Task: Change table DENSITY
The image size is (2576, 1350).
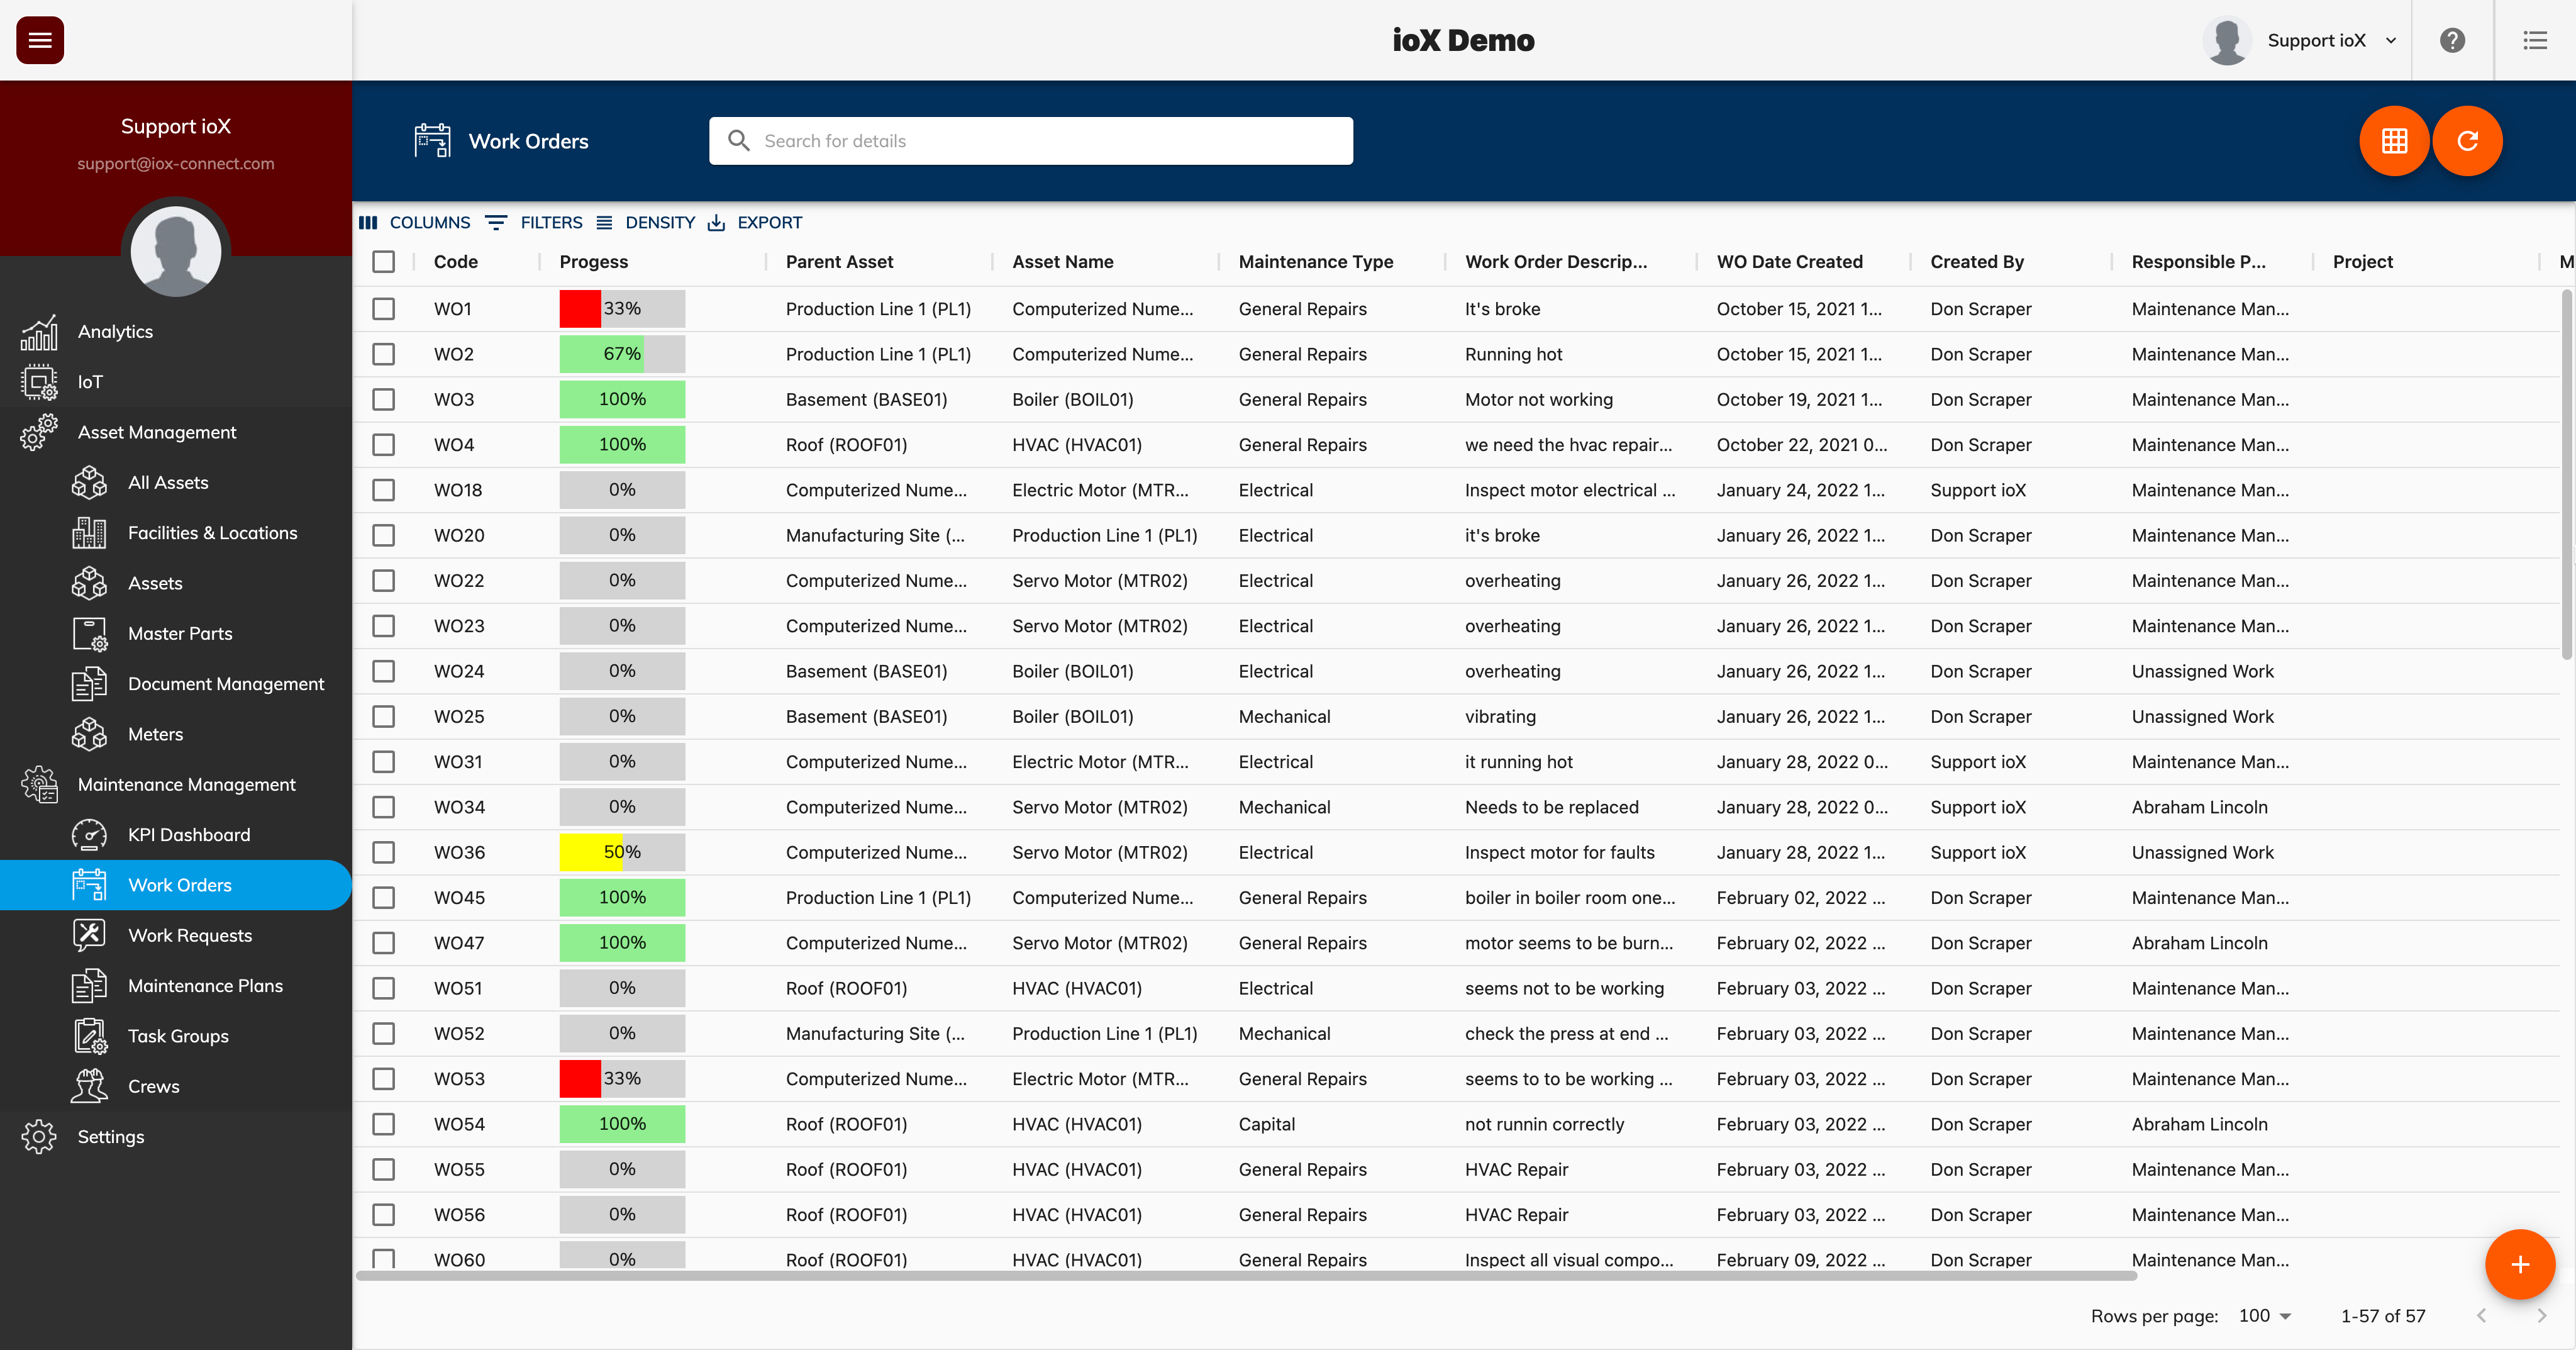Action: 645,222
